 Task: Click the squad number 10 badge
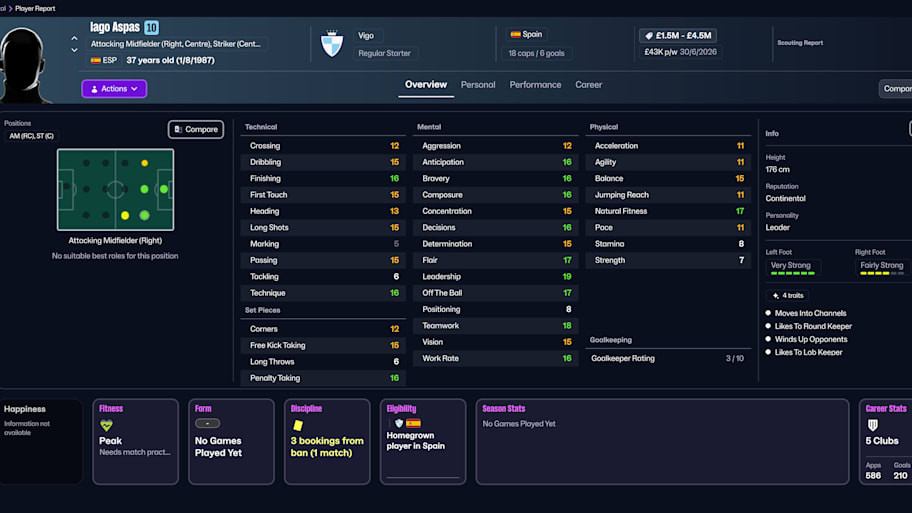point(151,28)
